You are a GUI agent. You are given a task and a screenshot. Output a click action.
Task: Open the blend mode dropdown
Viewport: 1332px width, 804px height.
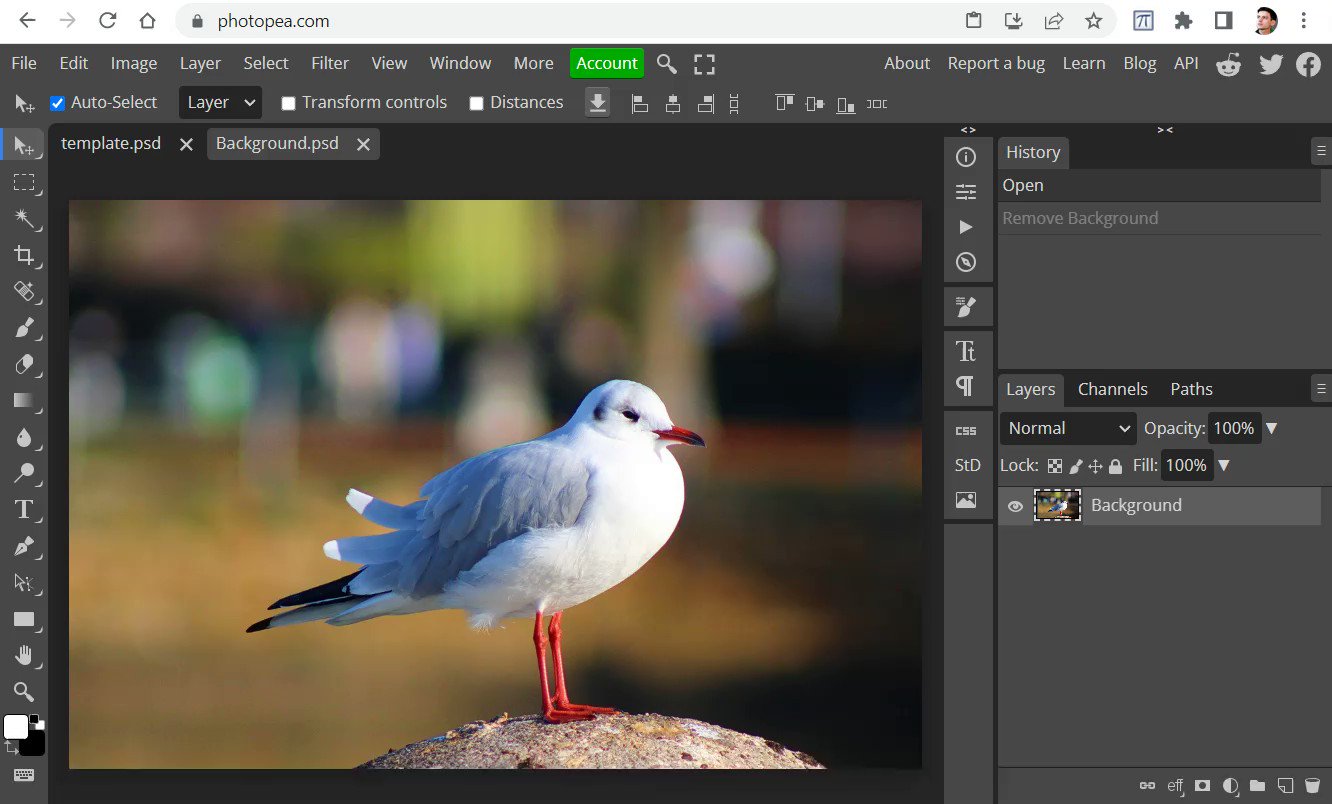click(1066, 428)
